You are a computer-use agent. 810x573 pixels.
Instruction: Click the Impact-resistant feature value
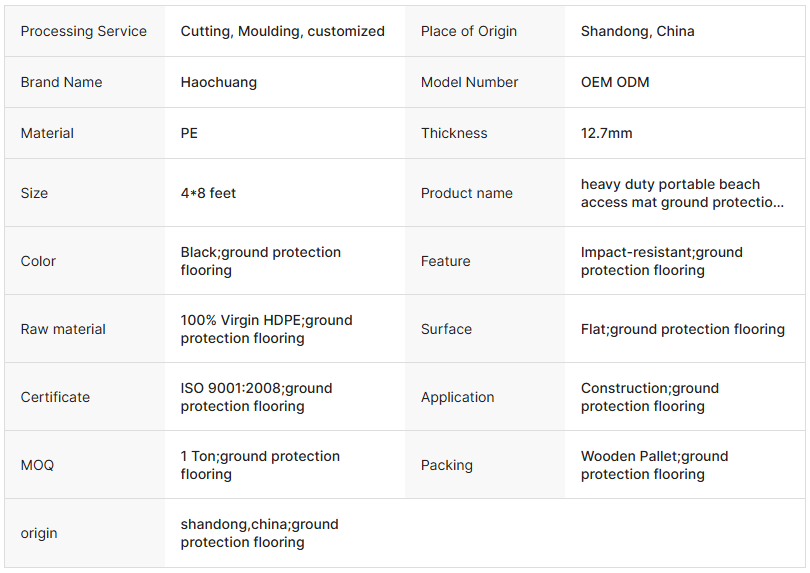661,261
